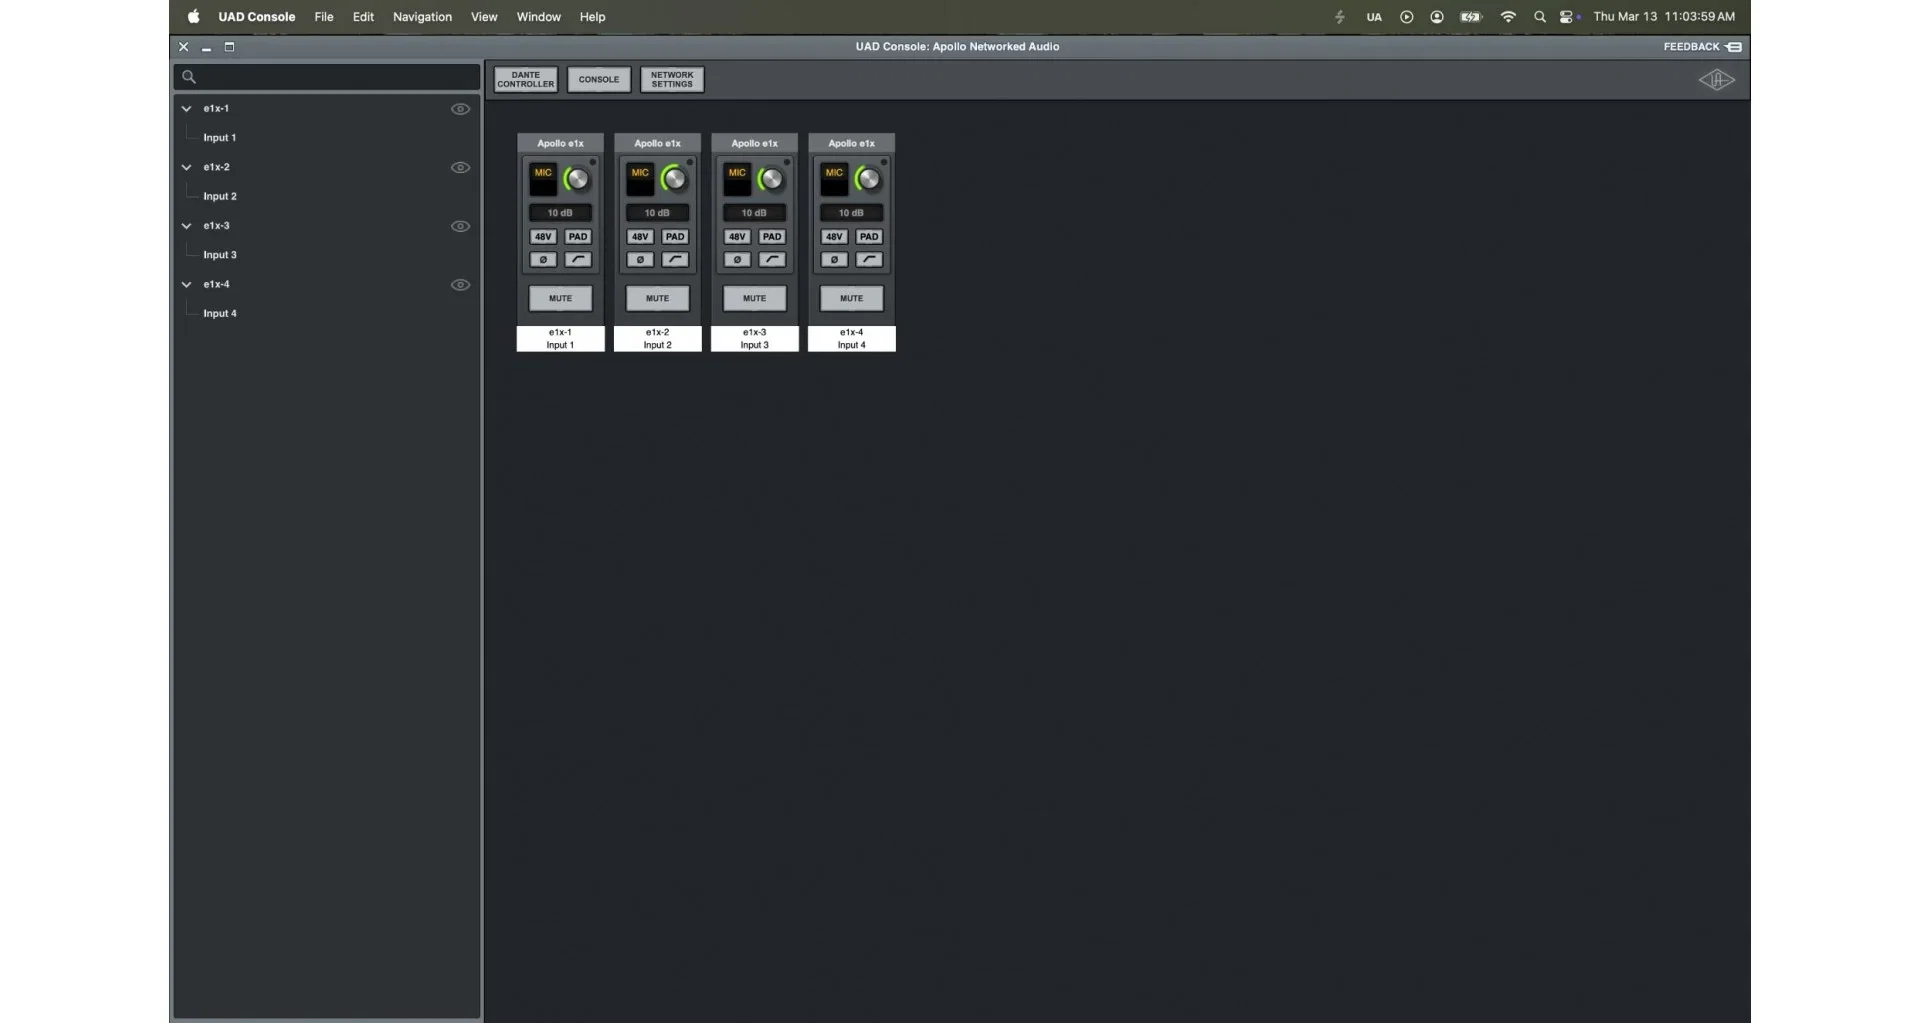This screenshot has height=1023, width=1920.
Task: Toggle MIC input on e1x-4 channel
Action: tap(834, 179)
